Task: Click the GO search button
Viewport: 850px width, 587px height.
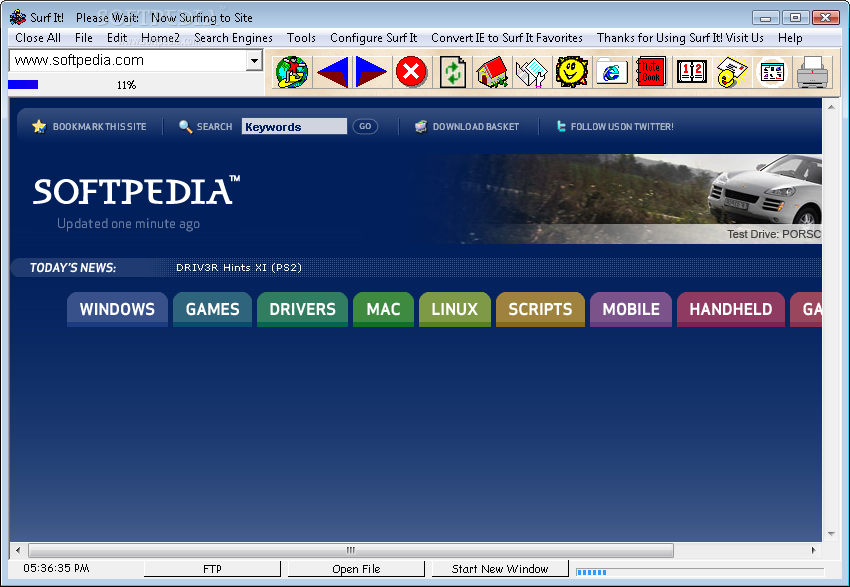Action: point(365,126)
